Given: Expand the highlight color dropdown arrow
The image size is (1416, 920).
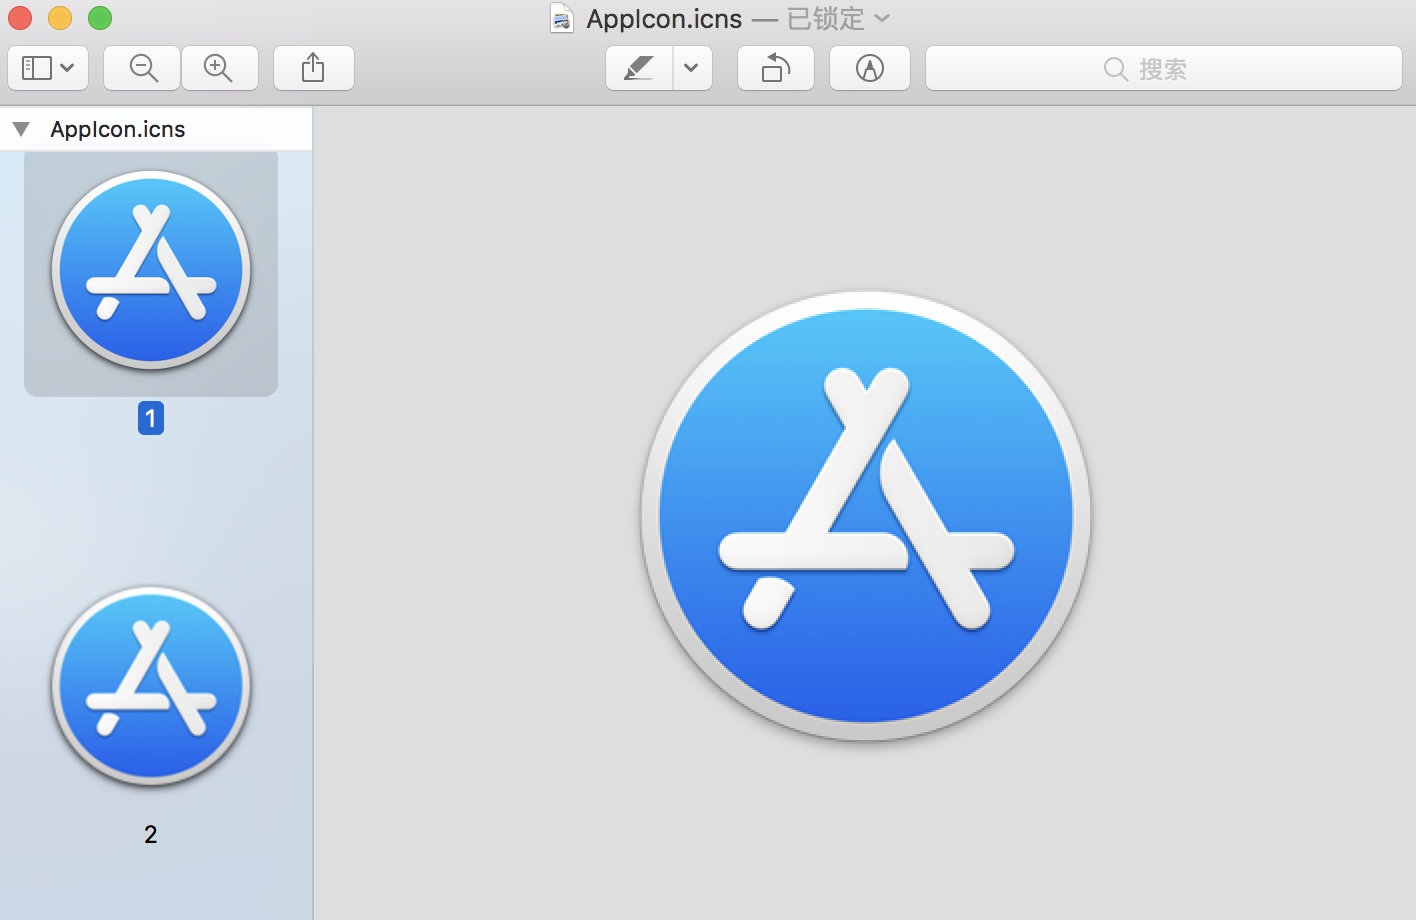Looking at the screenshot, I should 692,68.
